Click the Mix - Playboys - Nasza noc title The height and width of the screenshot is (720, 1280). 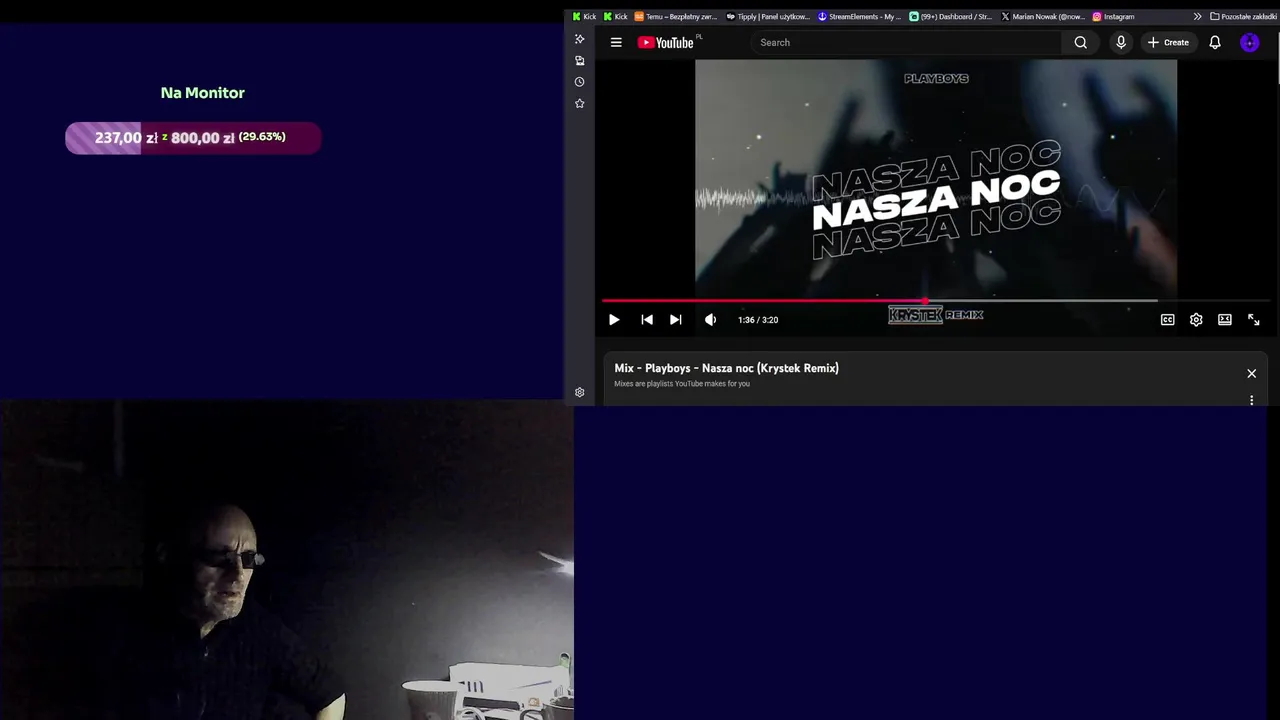(x=726, y=368)
